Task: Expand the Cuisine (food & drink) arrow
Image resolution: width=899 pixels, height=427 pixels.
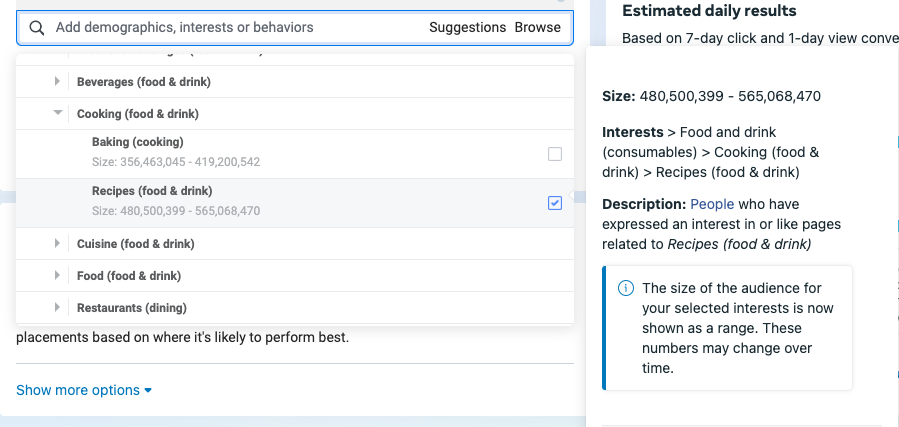Action: (58, 244)
